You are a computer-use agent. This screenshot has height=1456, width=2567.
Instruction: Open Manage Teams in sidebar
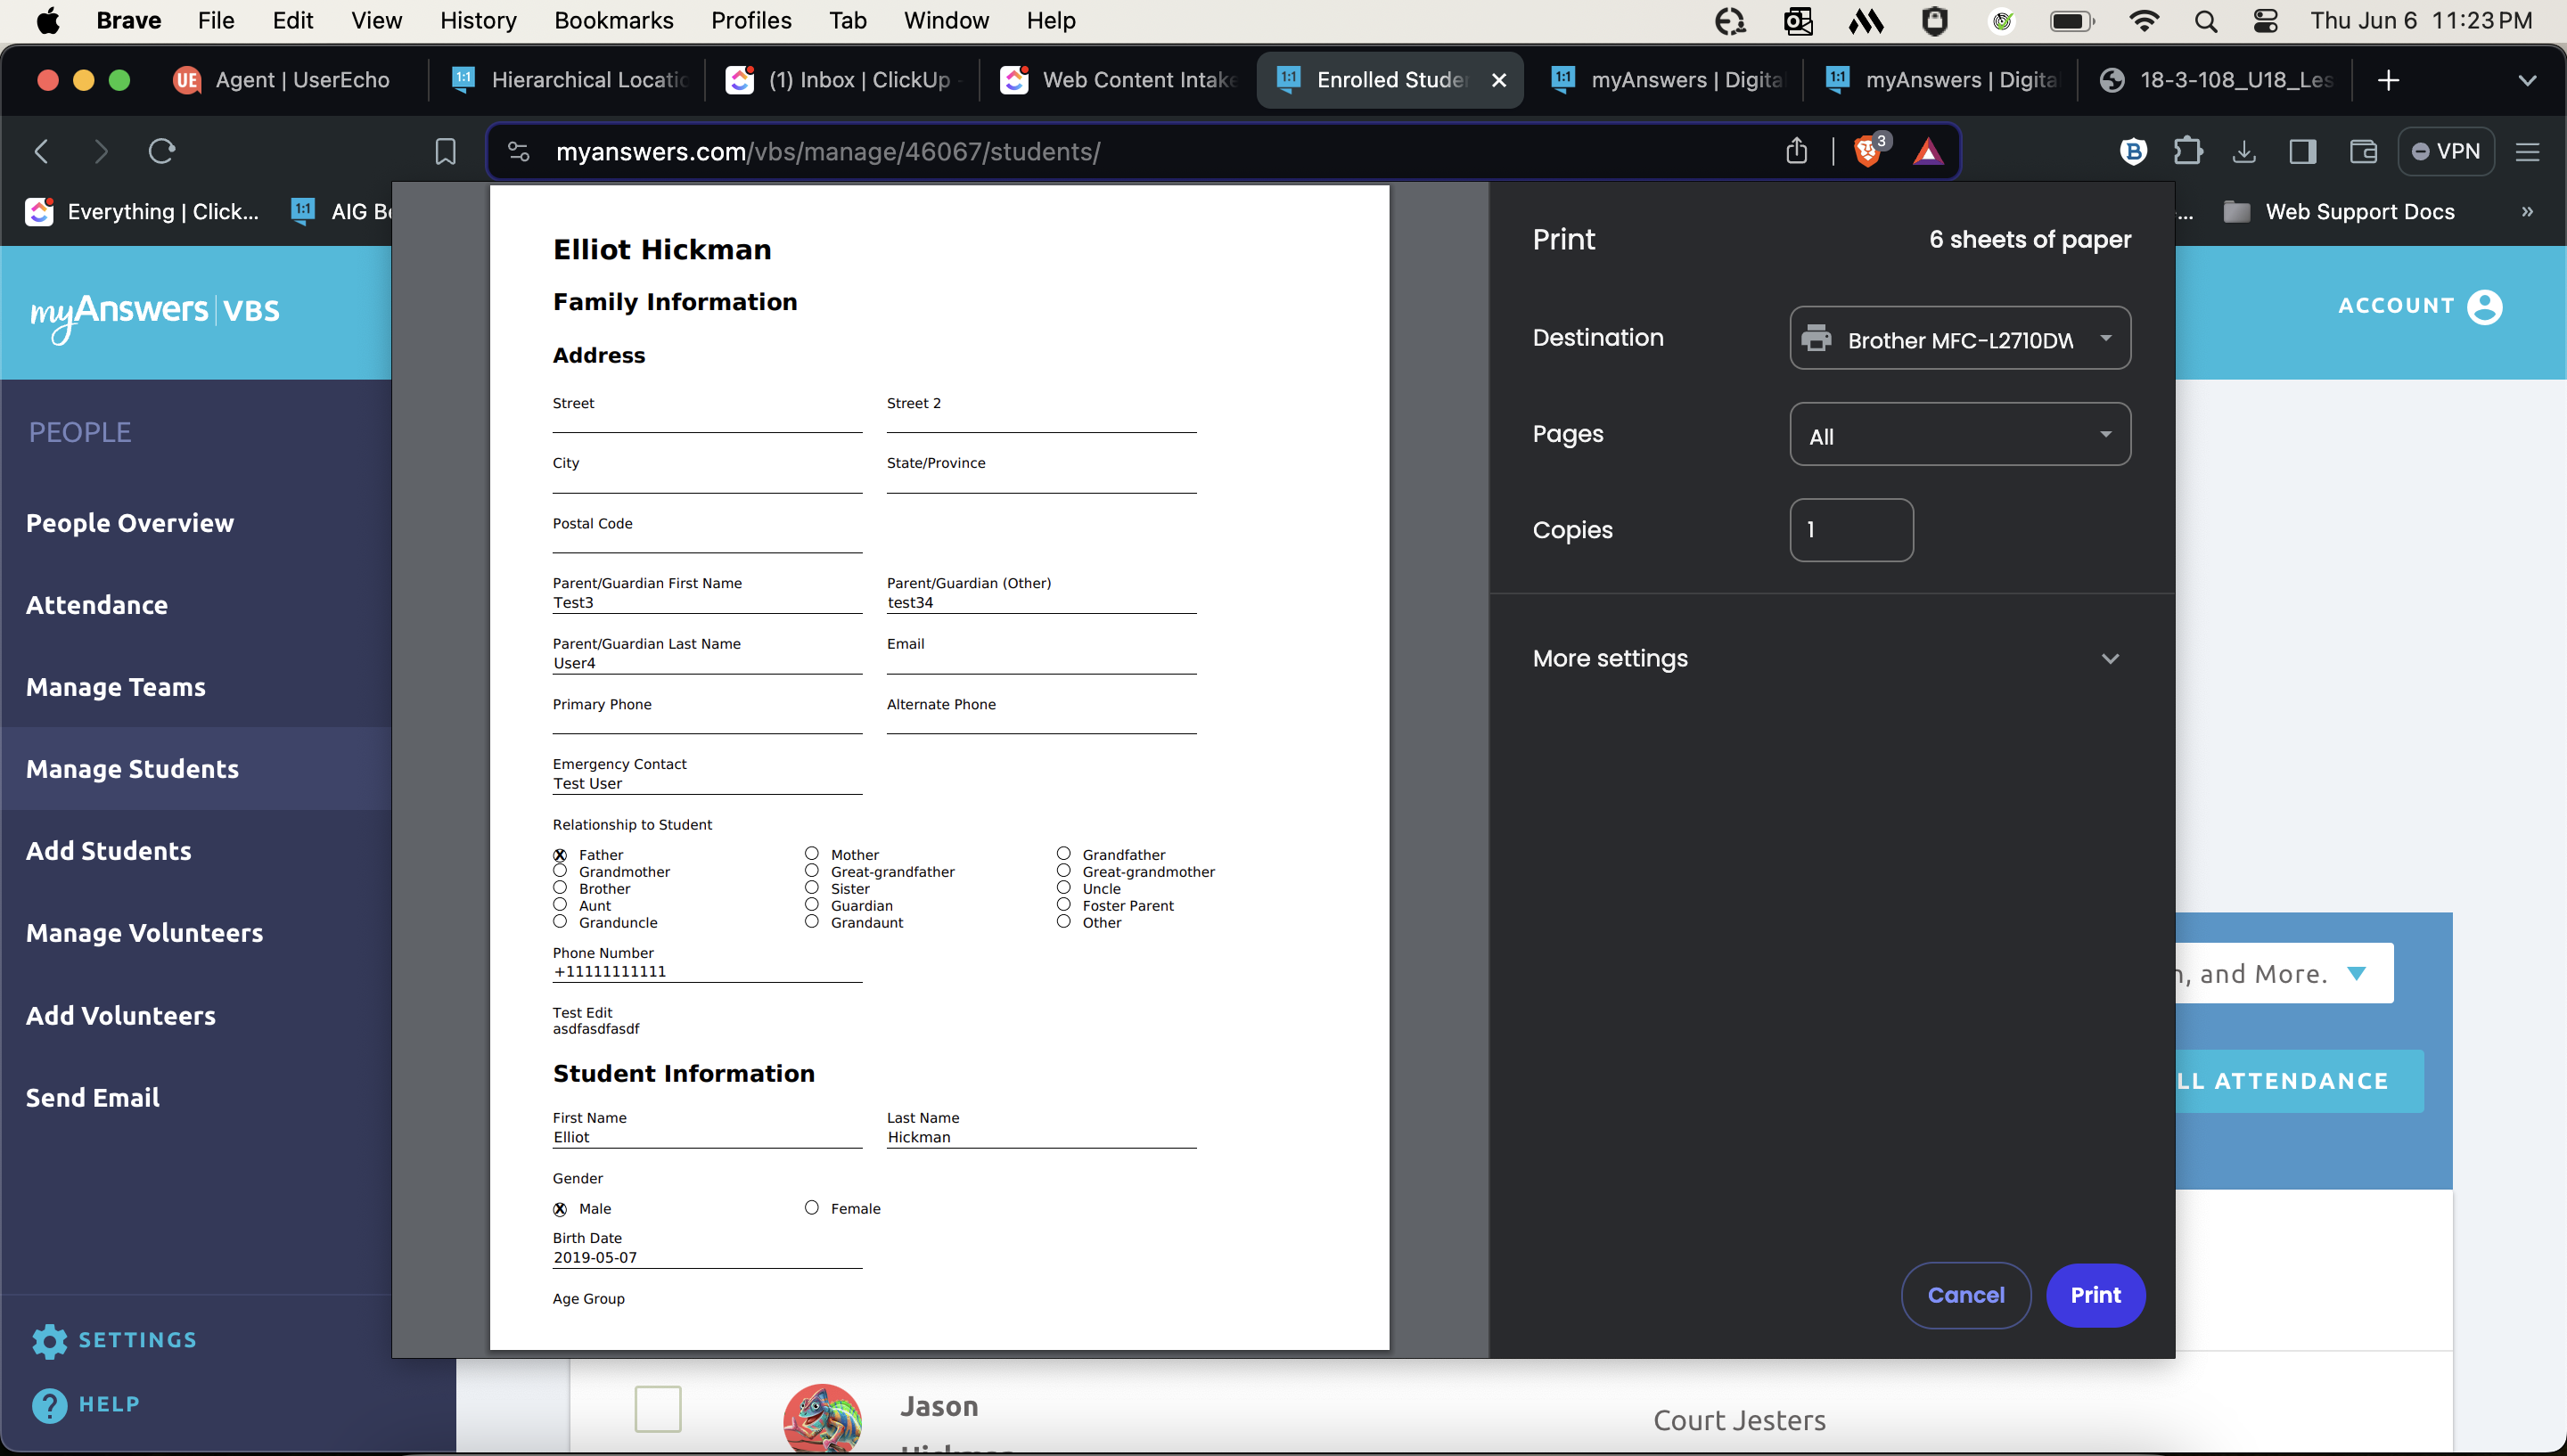click(116, 687)
